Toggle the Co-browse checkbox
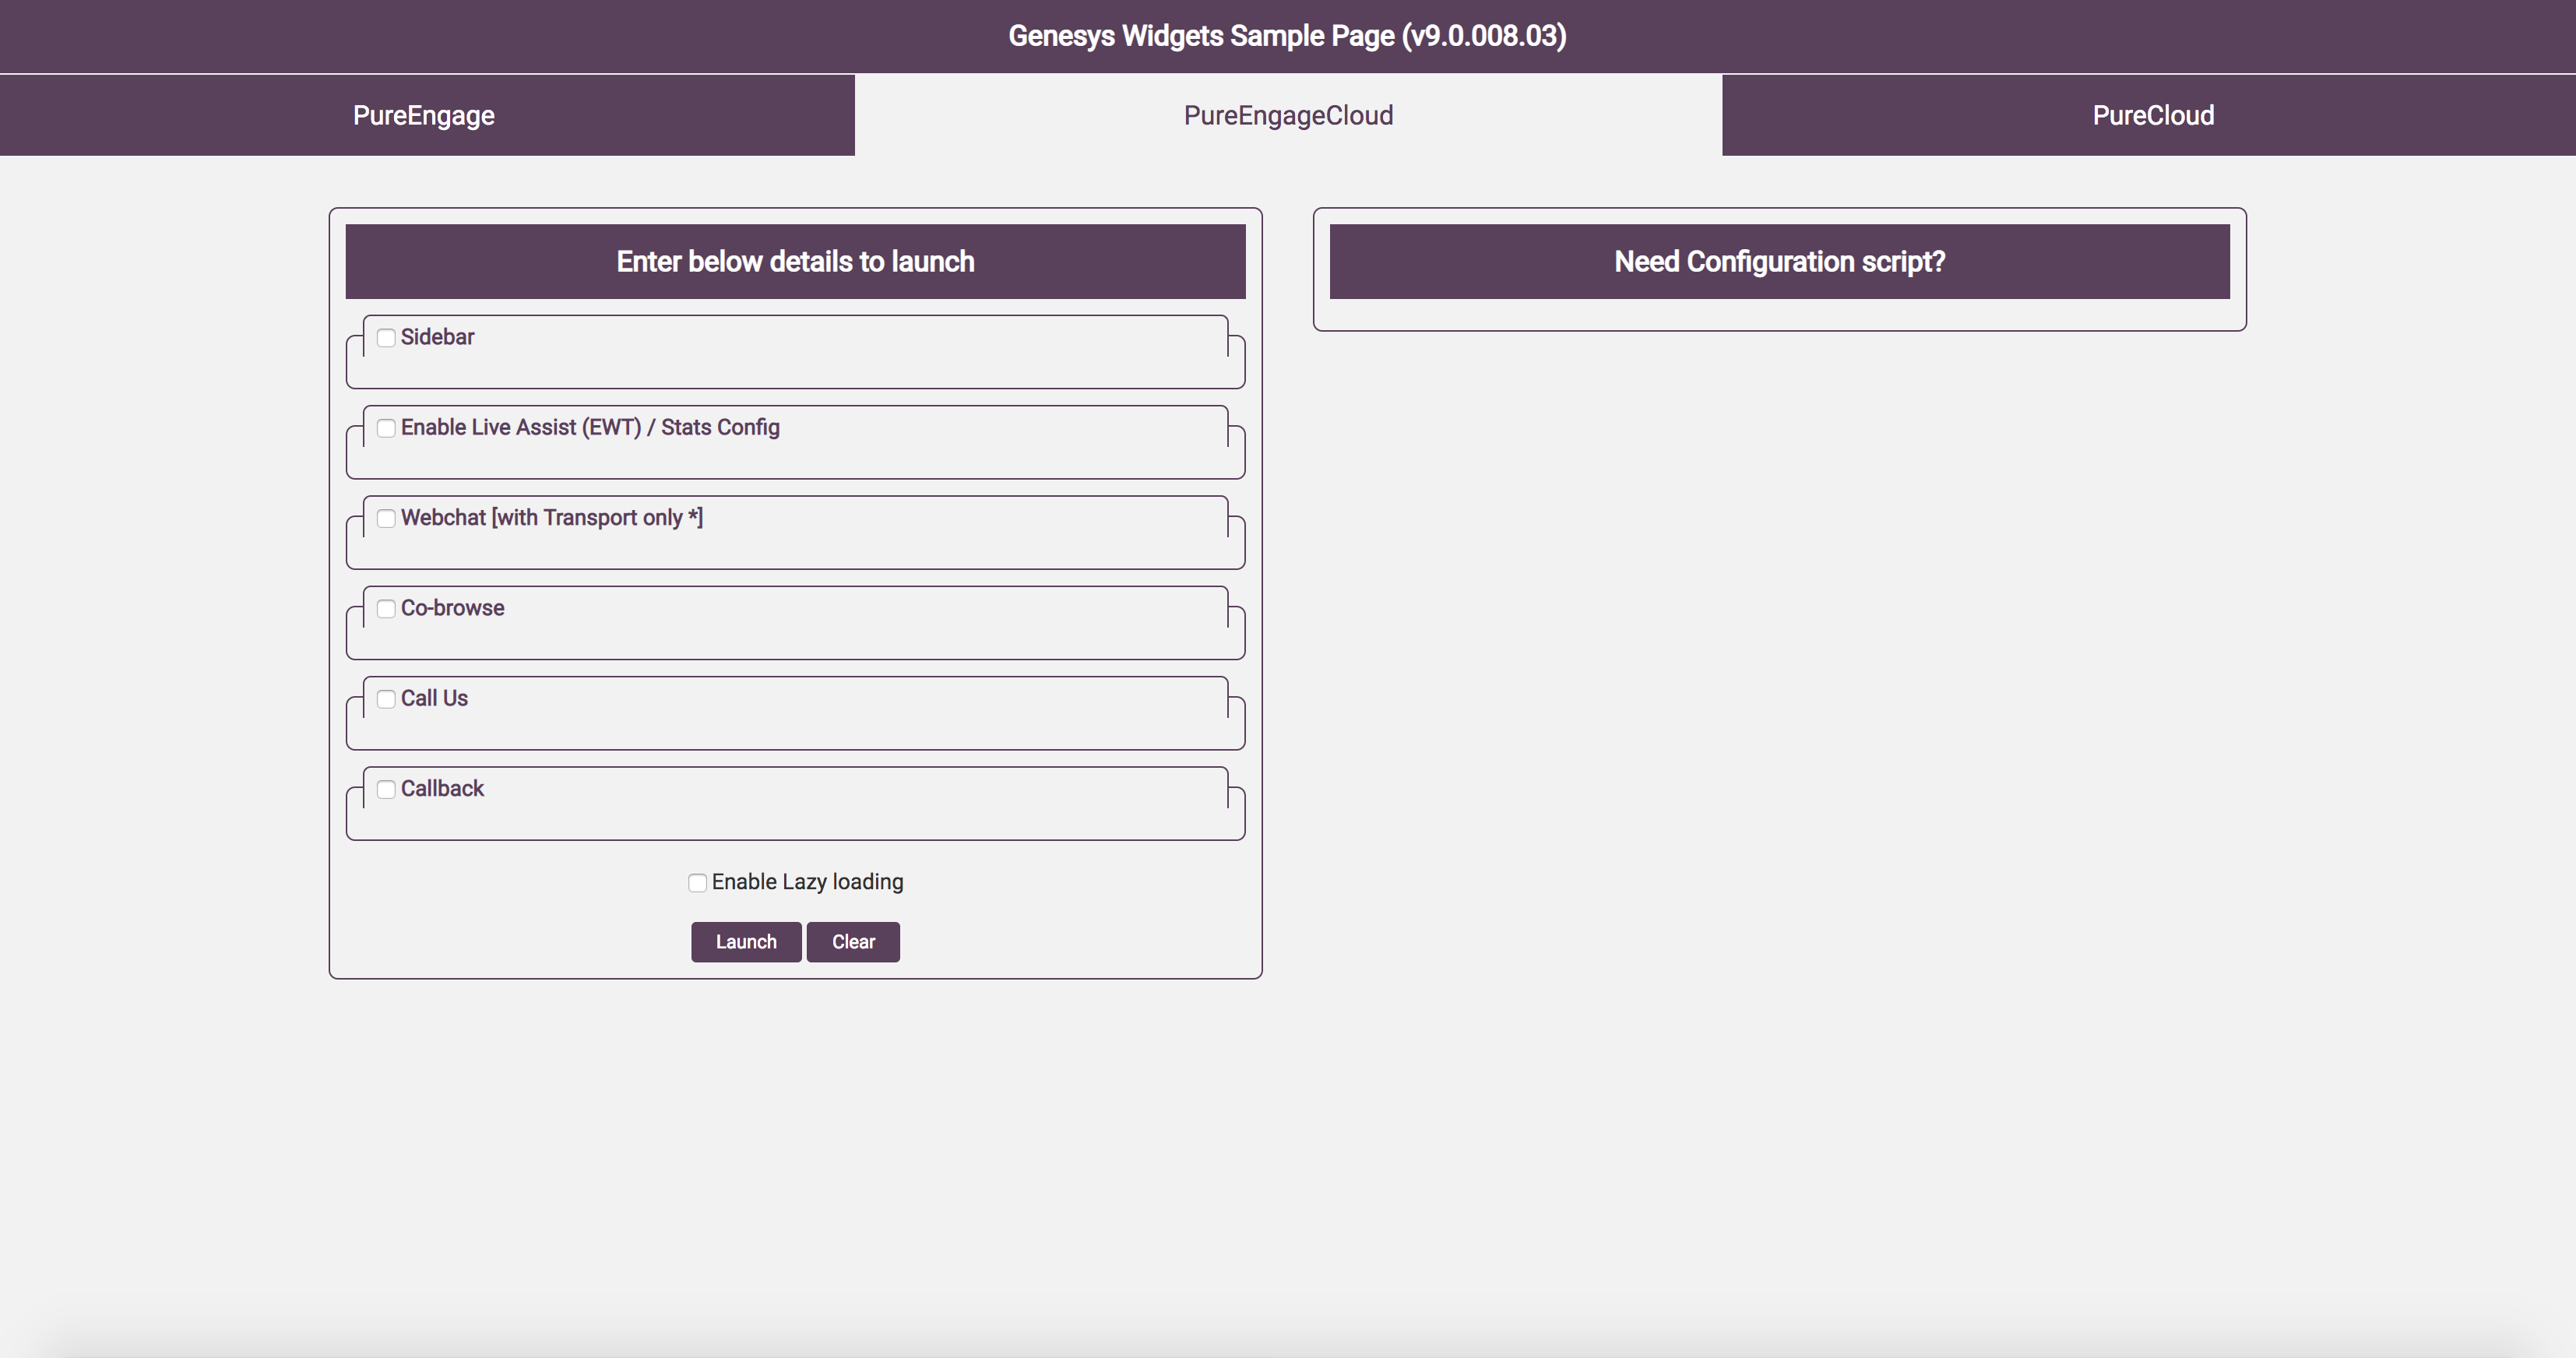2576x1358 pixels. 386,609
